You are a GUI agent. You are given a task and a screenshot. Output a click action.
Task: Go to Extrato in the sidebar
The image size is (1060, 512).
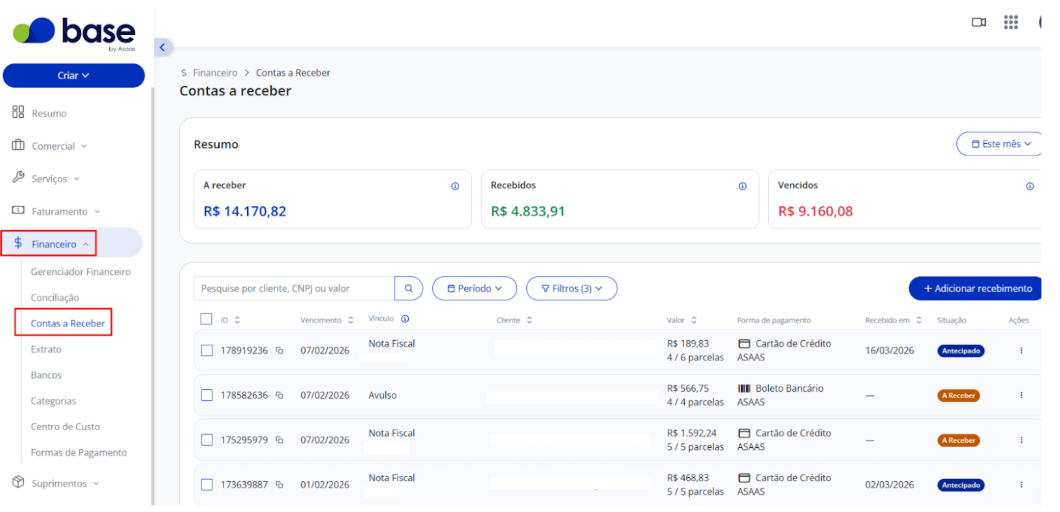[x=46, y=350]
